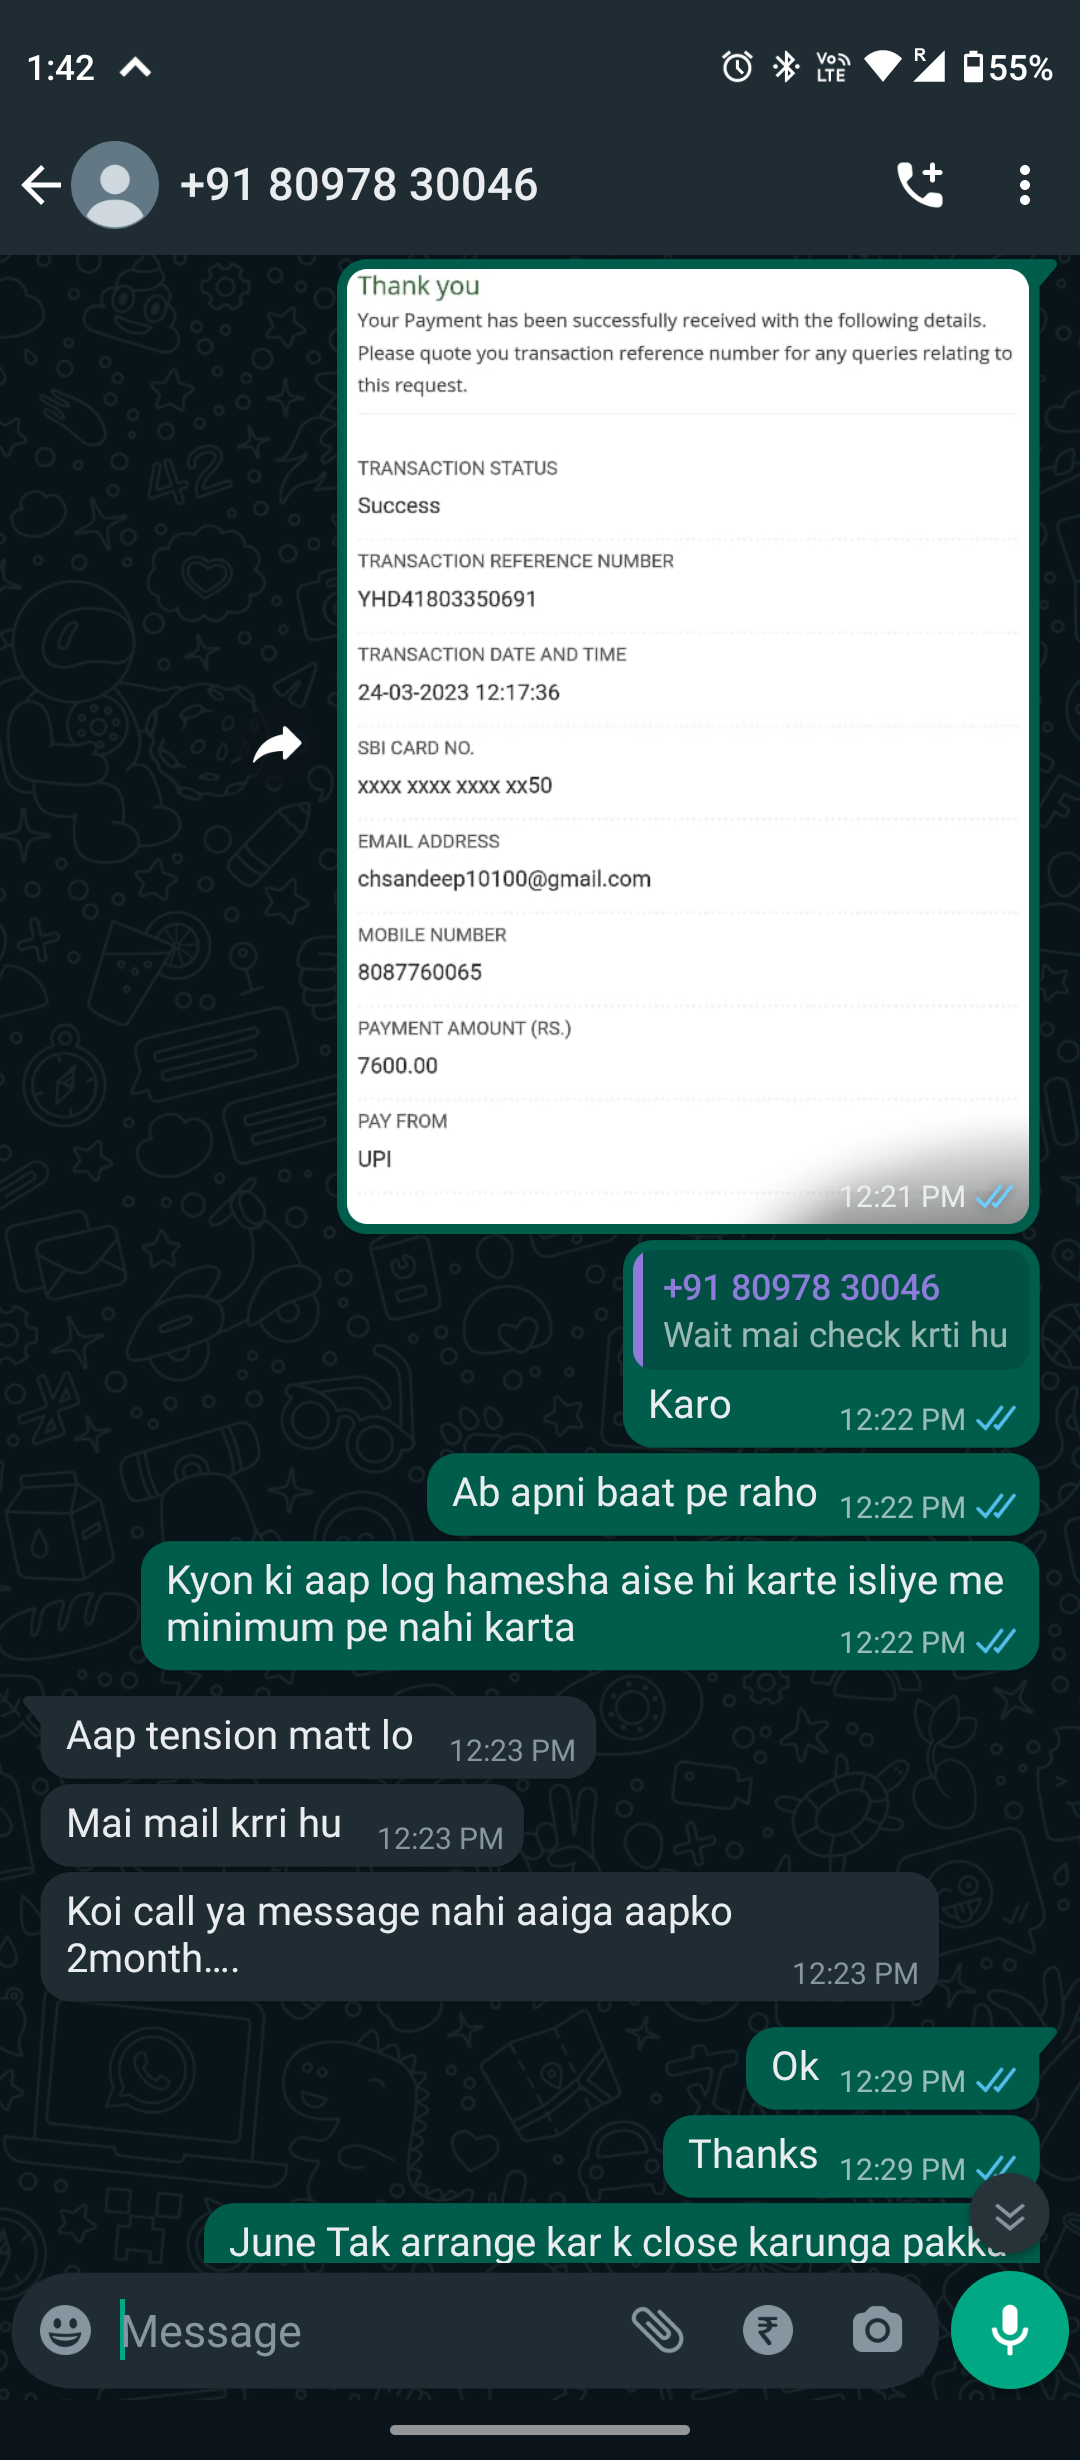Tap the back arrow to leave chat
Screen dimensions: 1080x2460
tap(42, 185)
